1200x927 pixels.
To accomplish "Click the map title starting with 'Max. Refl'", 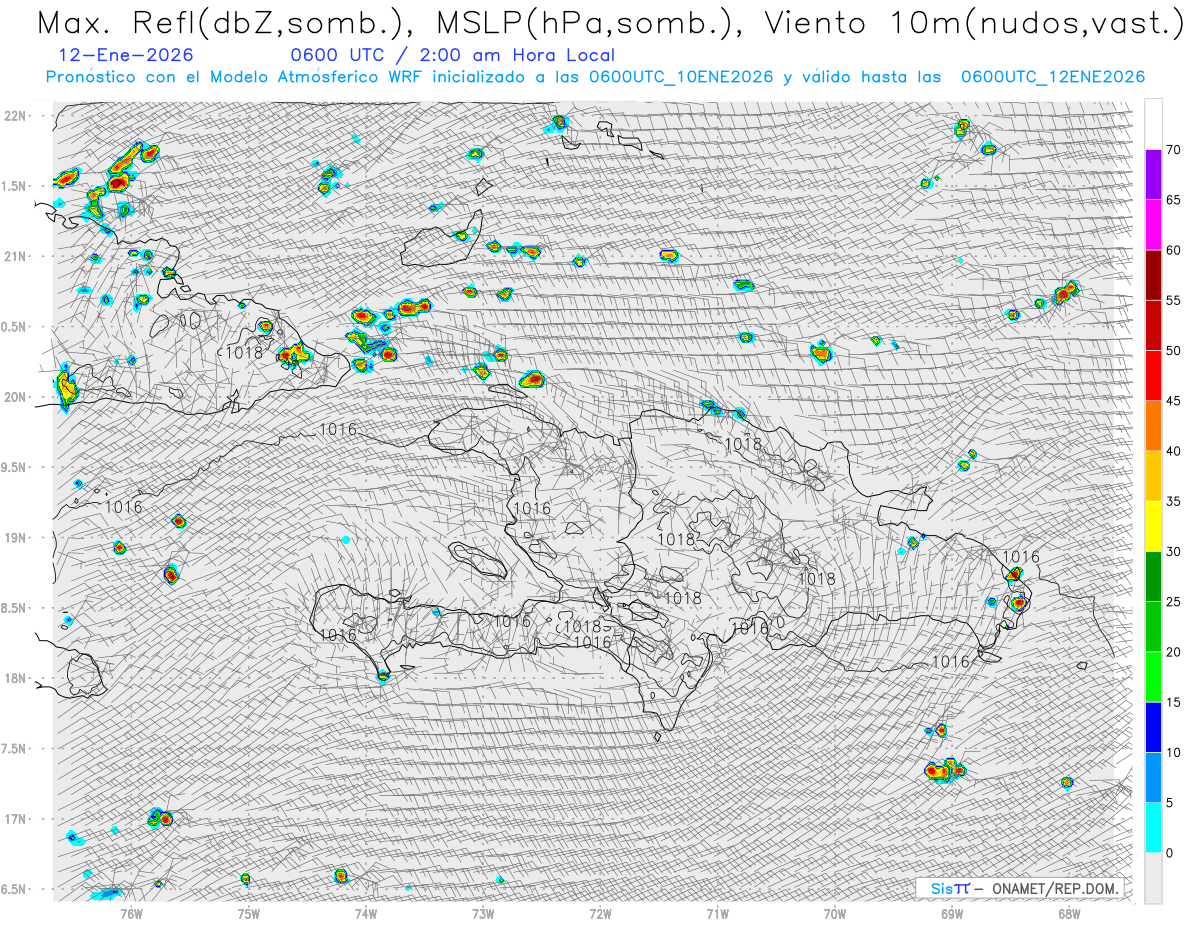I will [x=610, y=22].
